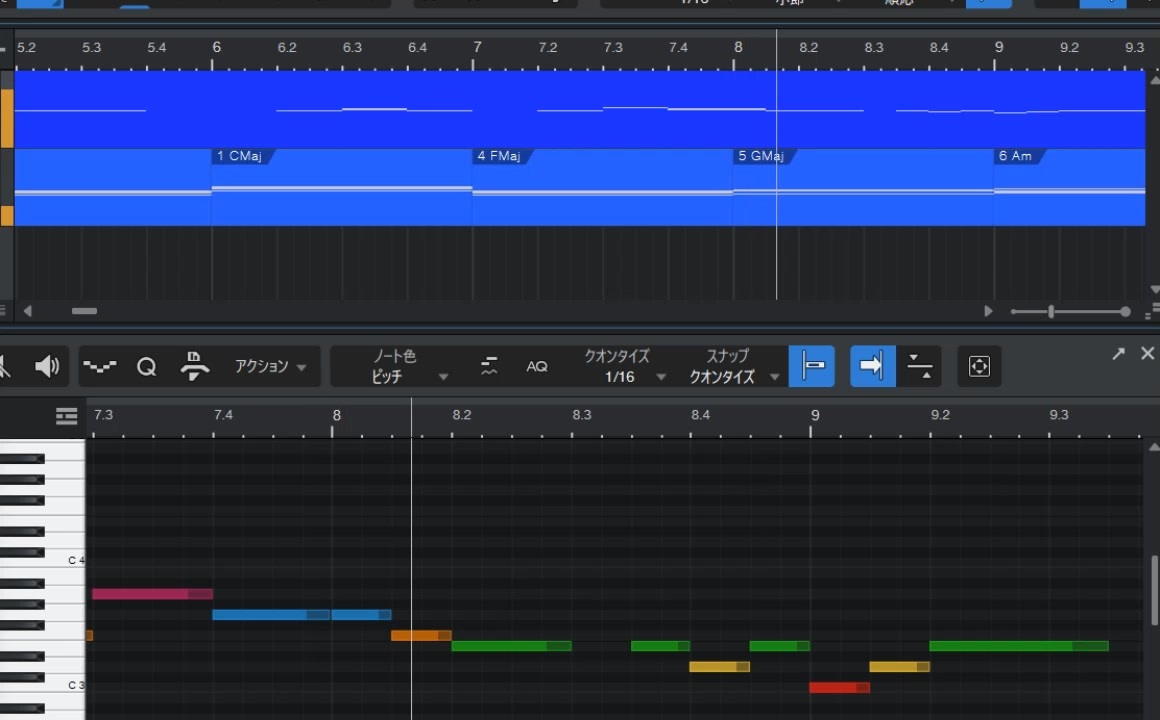Open the ノート色 ピッチ note color dropdown
This screenshot has height=720, width=1160.
point(409,366)
